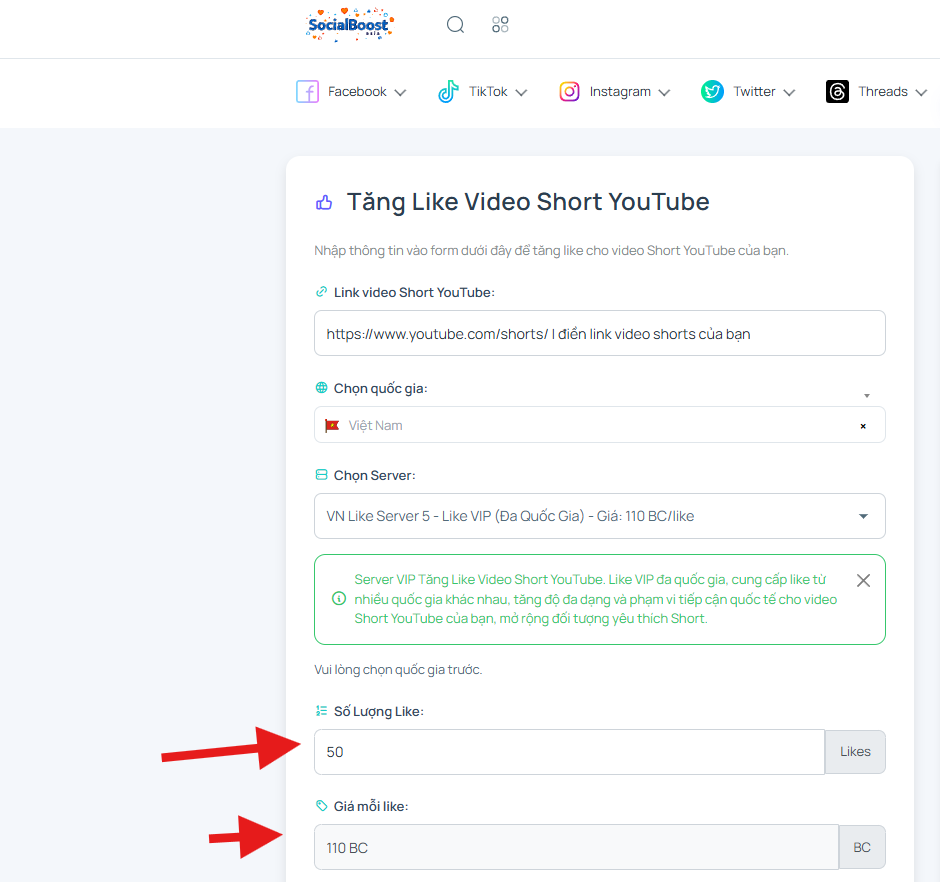This screenshot has width=940, height=882.
Task: Expand the Instagram menu chevron
Action: click(x=664, y=92)
